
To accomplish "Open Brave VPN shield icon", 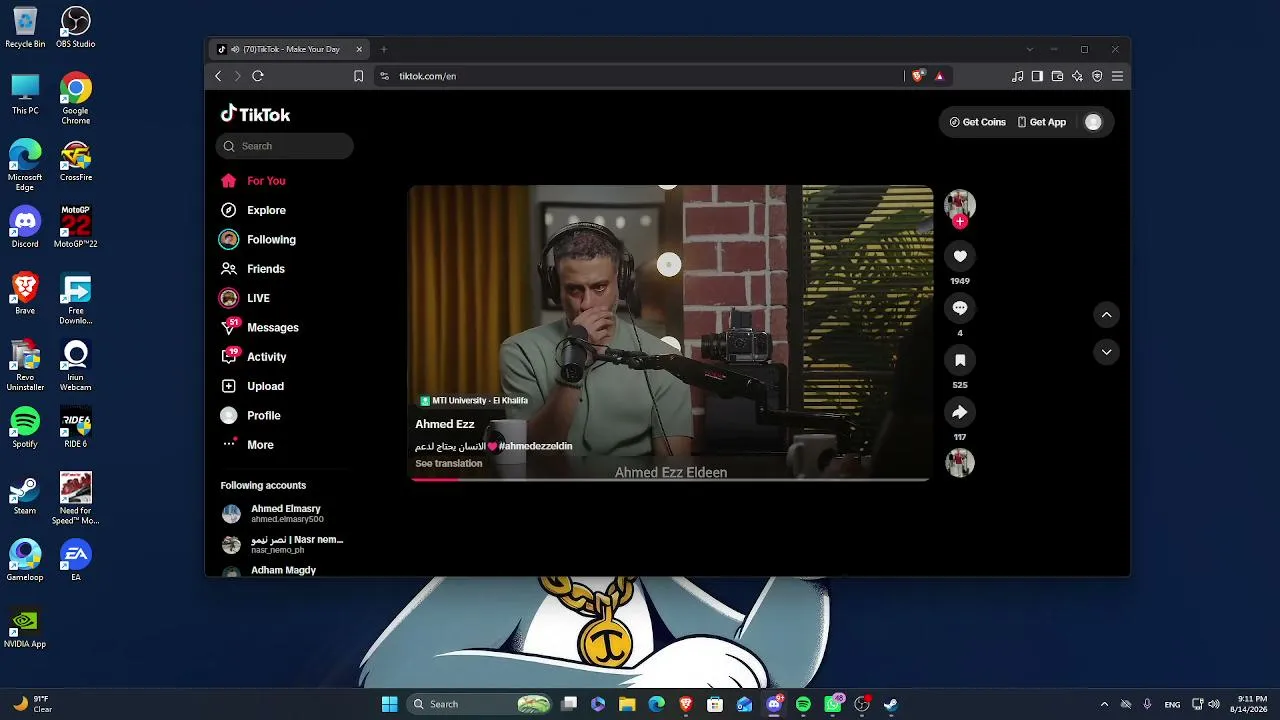I will (x=1097, y=76).
